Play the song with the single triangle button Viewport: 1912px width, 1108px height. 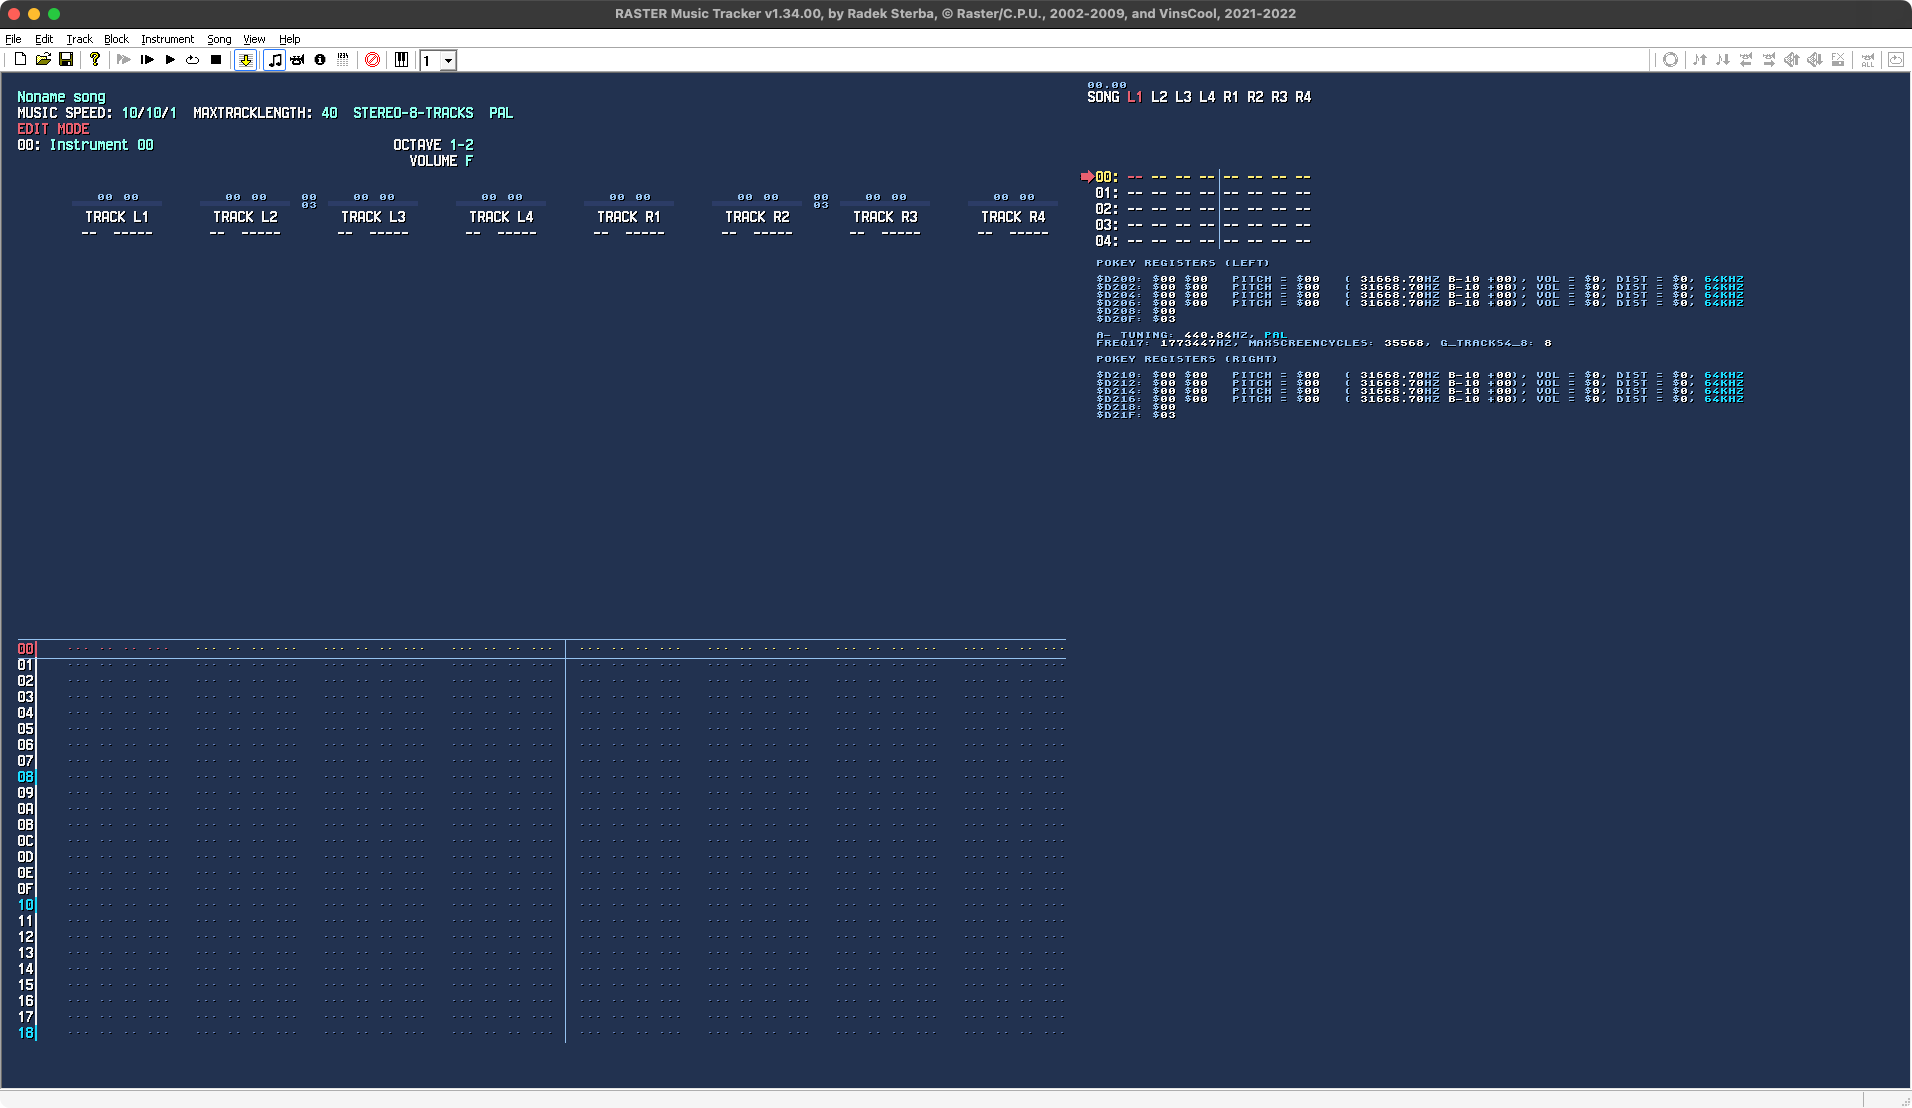click(170, 60)
